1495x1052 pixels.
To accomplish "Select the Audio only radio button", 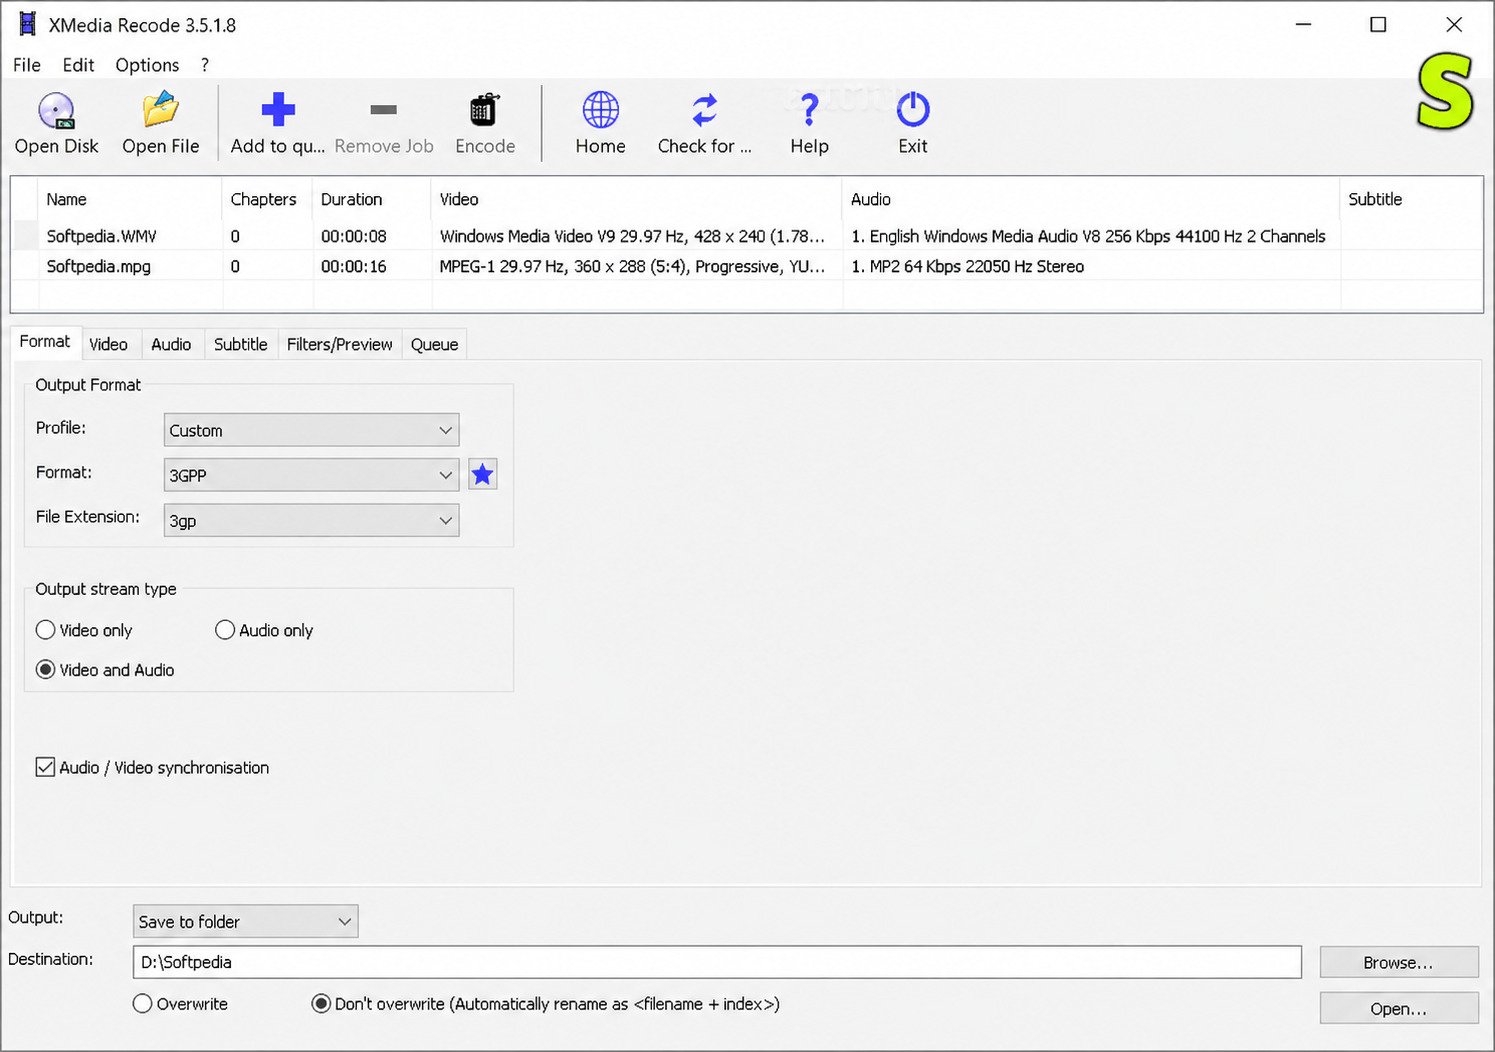I will [x=225, y=630].
